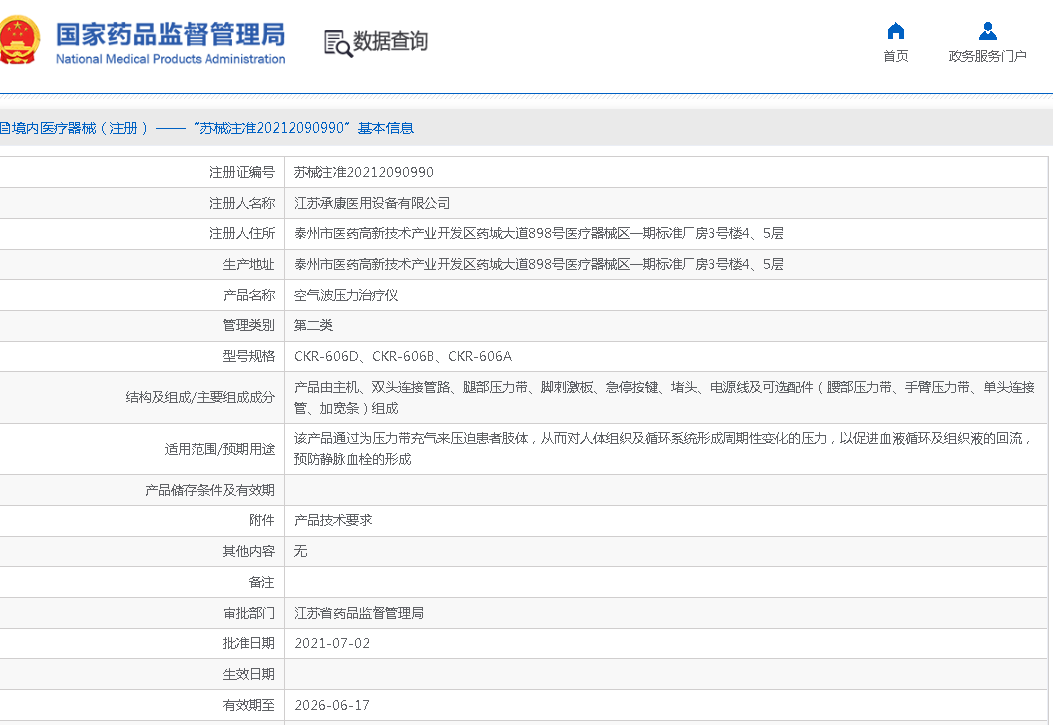The image size is (1053, 725).
Task: Click the 数据查询 magnifier document icon
Action: pos(338,42)
